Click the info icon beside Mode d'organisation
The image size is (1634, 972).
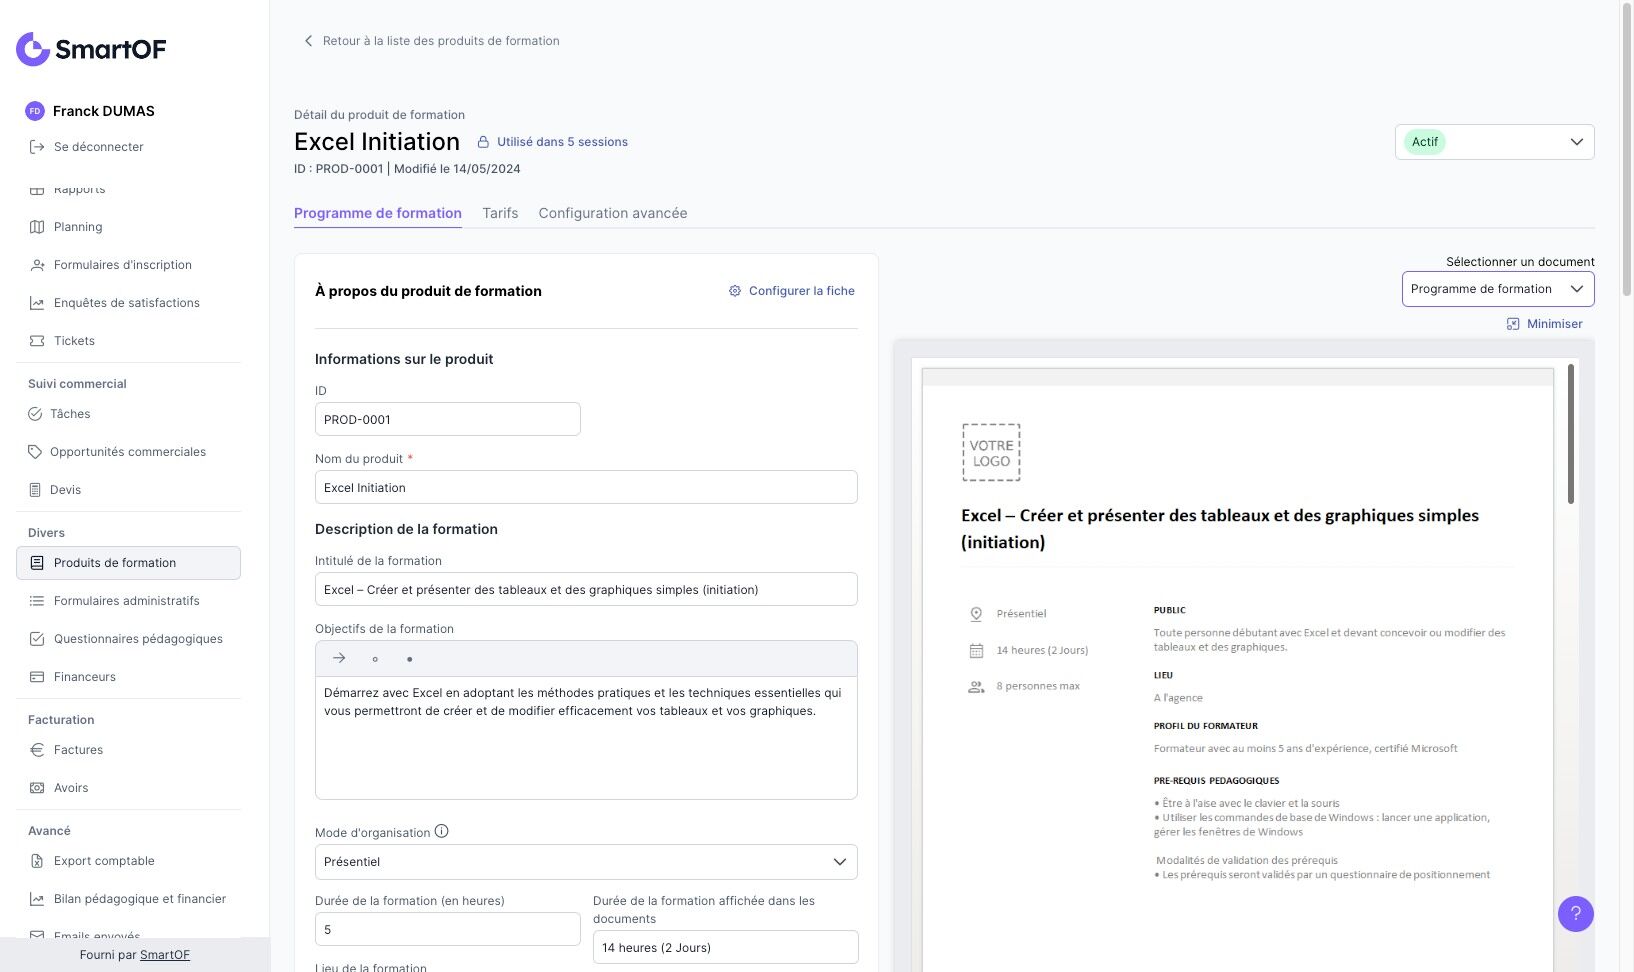click(x=442, y=832)
